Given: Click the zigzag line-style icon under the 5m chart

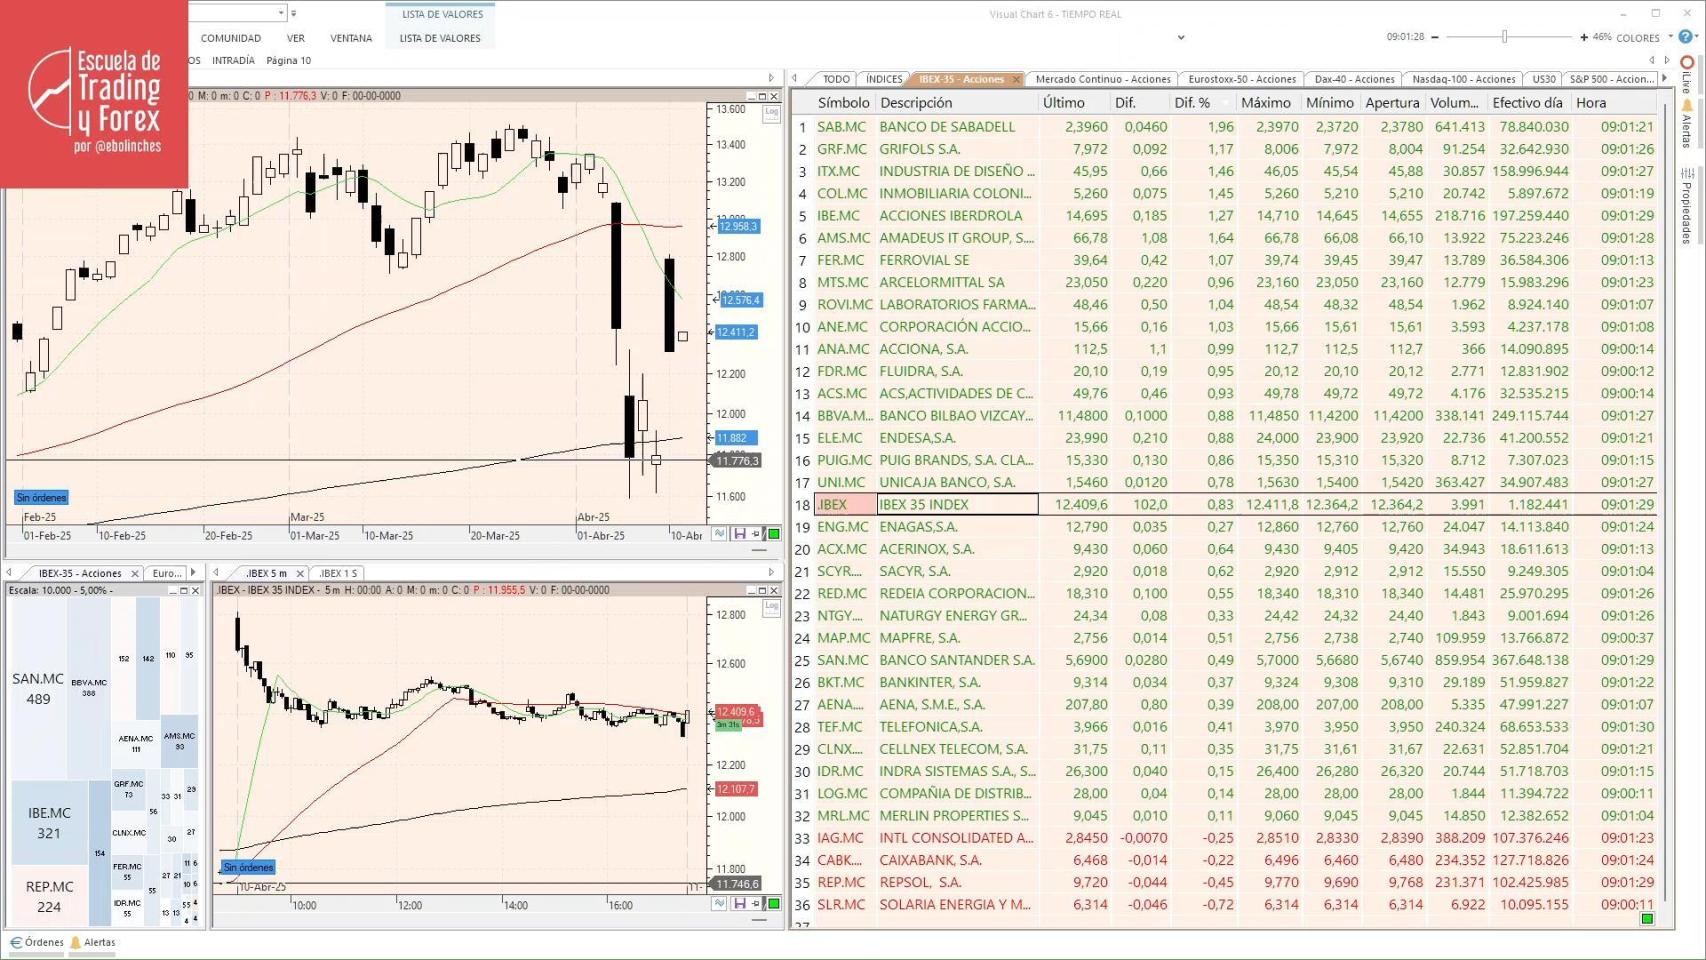Looking at the screenshot, I should [718, 903].
